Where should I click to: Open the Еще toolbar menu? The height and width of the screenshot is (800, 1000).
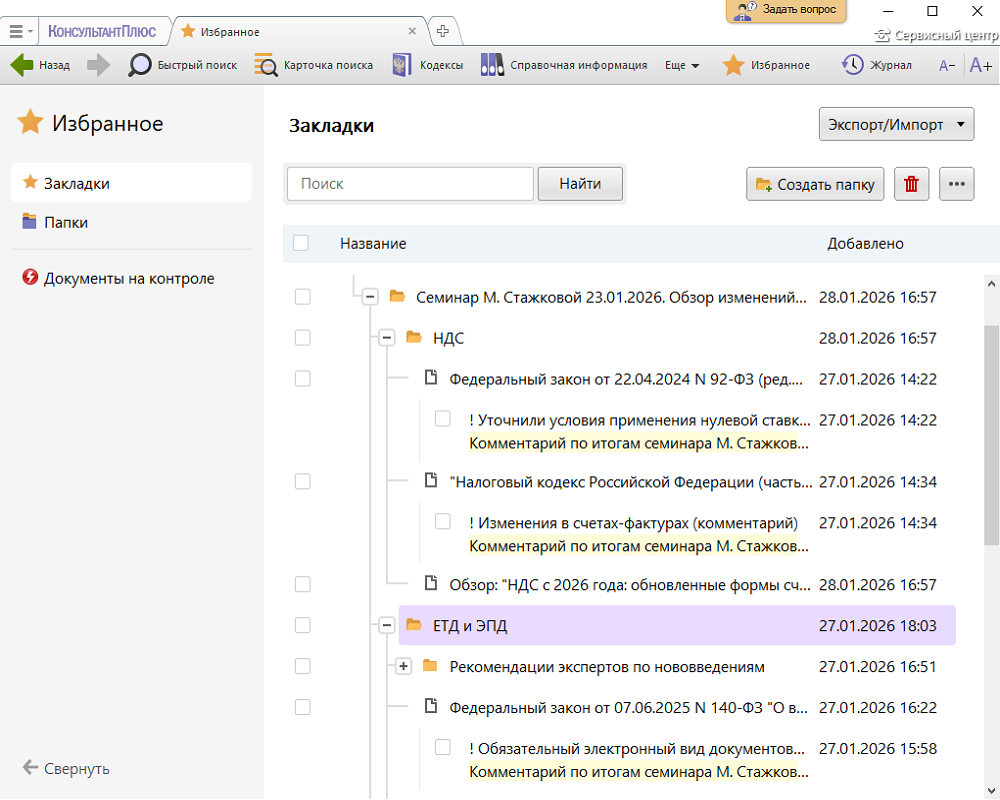click(x=682, y=65)
